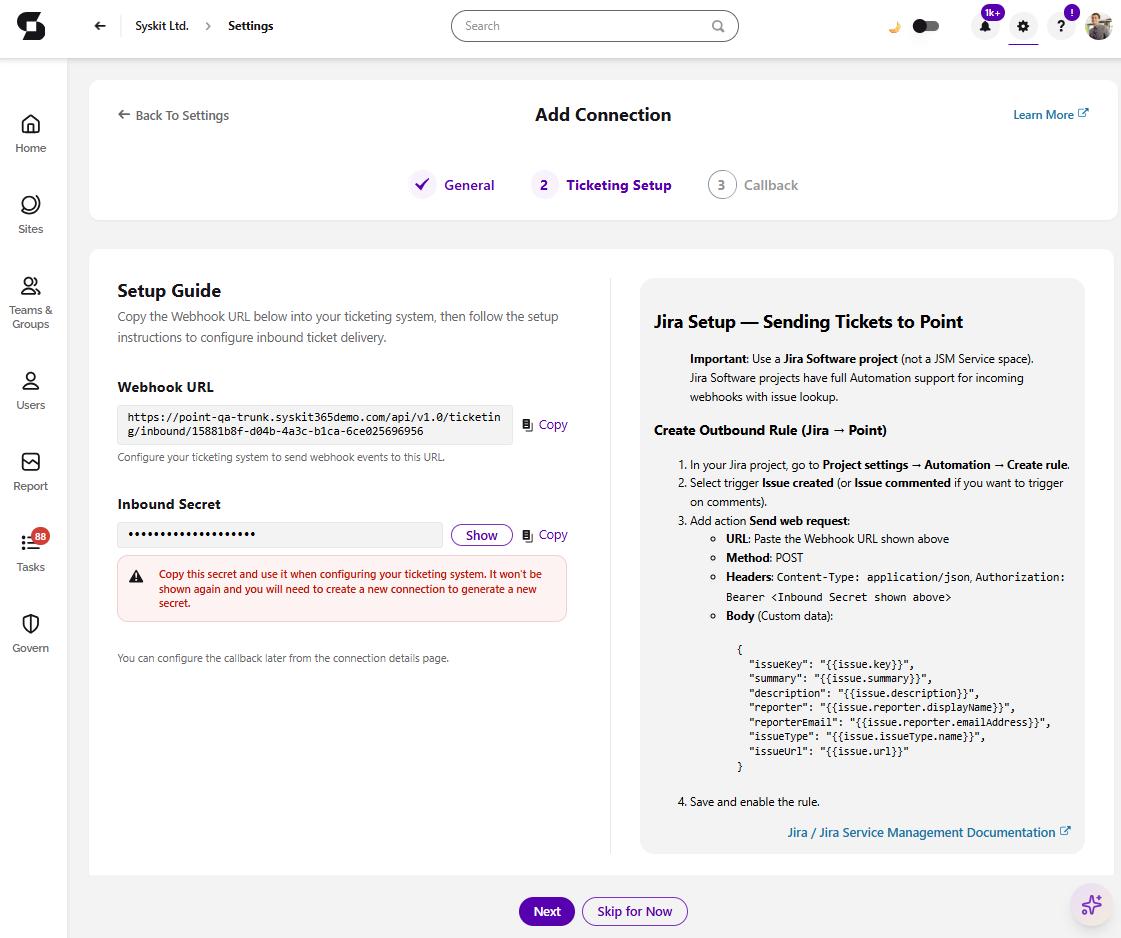Open the Tasks sidebar item
The image size is (1121, 938).
(x=31, y=552)
